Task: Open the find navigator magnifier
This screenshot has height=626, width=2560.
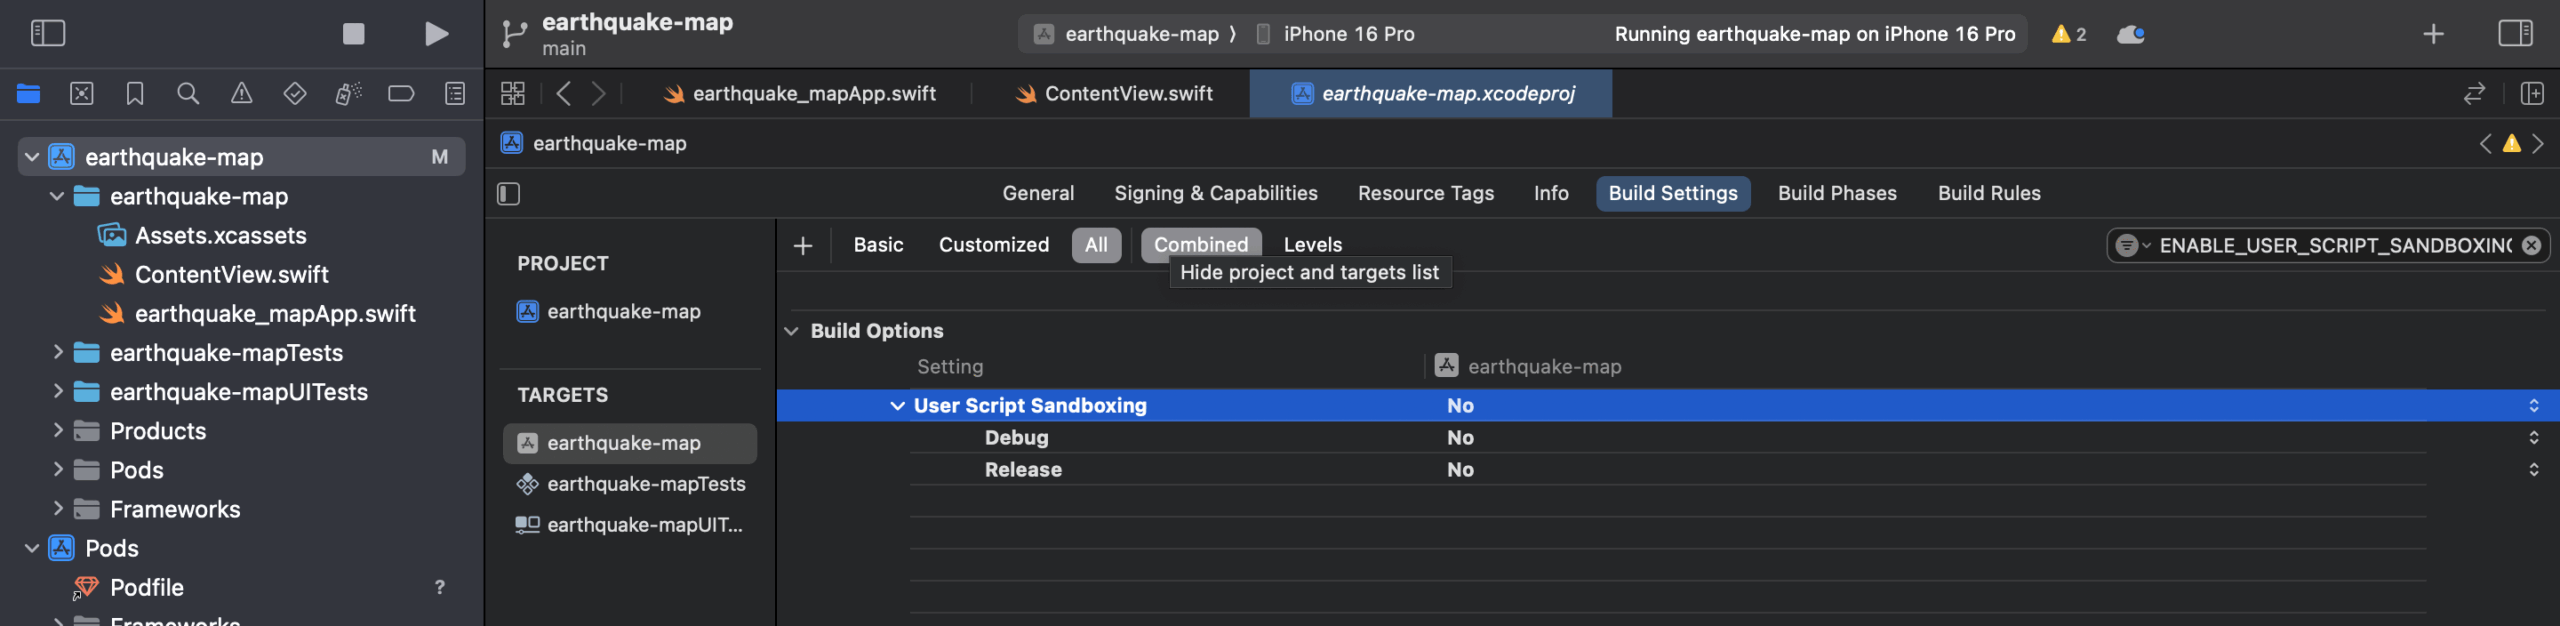Action: click(x=188, y=93)
